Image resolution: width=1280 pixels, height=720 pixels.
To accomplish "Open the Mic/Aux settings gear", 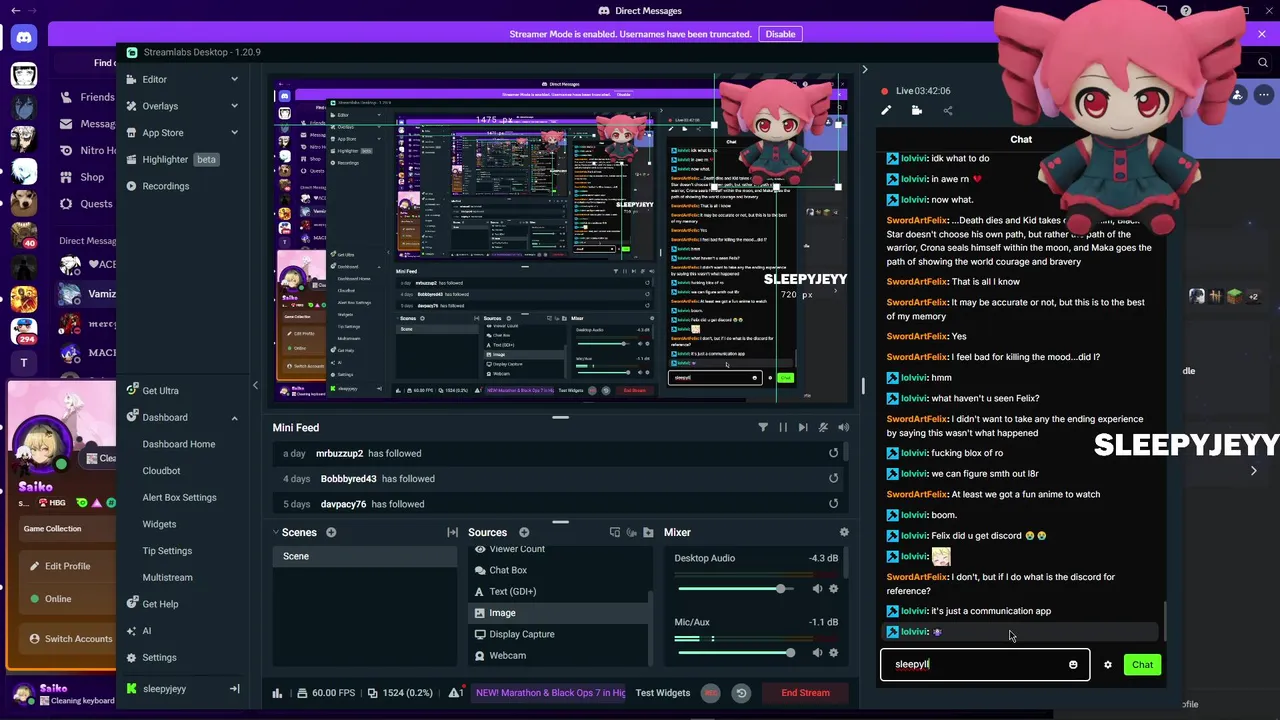I will [x=834, y=653].
